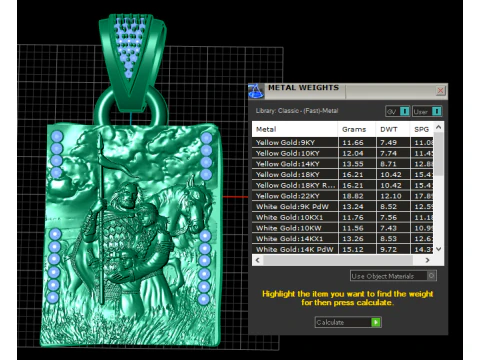The image size is (480, 360).
Task: Select the White Gold:14K PdW row
Action: click(x=343, y=249)
